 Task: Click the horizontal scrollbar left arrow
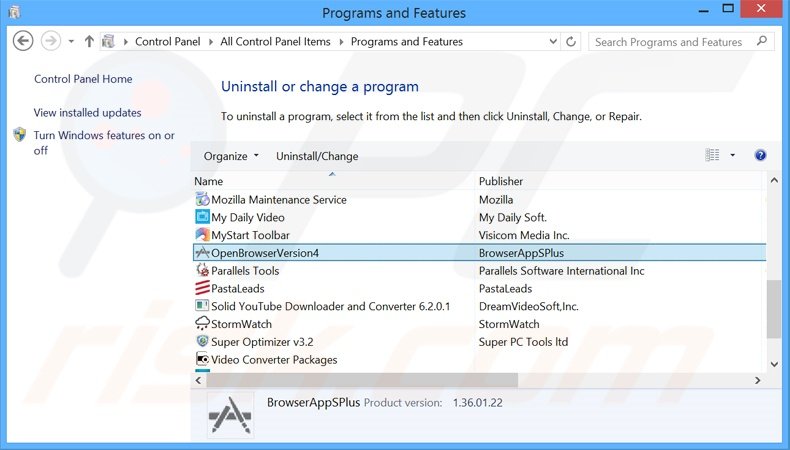click(x=199, y=380)
